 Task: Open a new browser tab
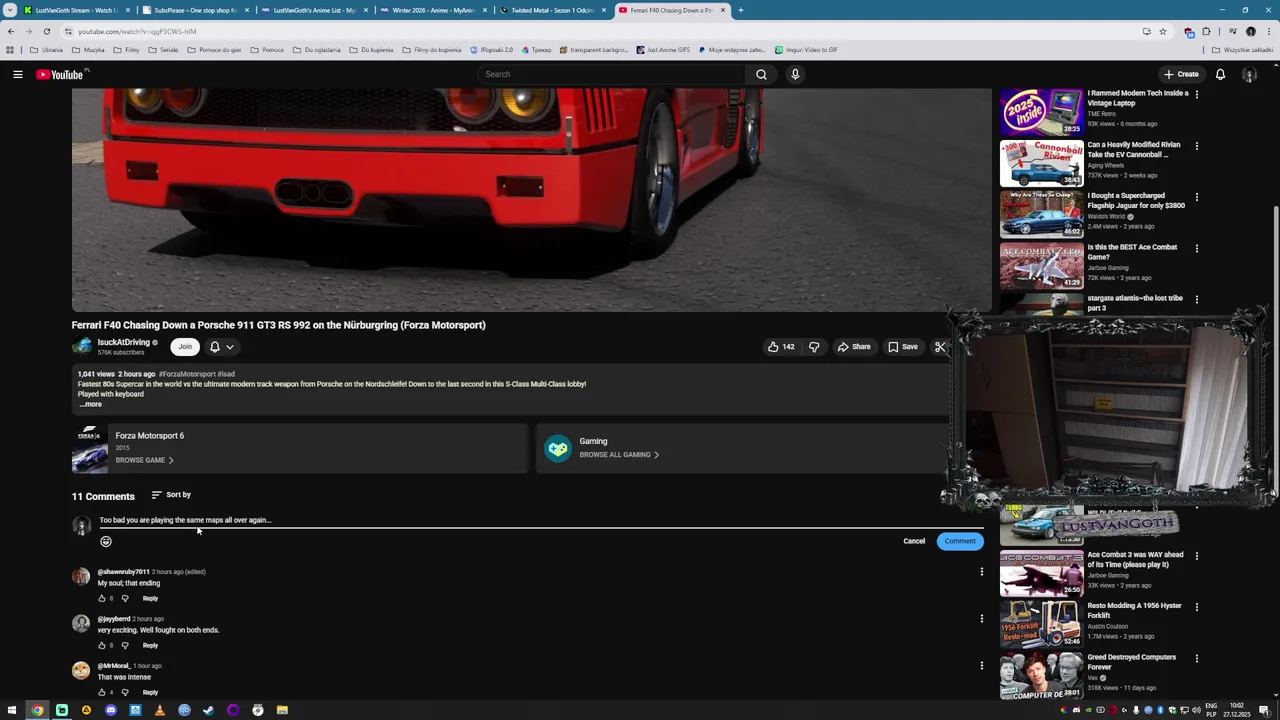click(x=740, y=10)
